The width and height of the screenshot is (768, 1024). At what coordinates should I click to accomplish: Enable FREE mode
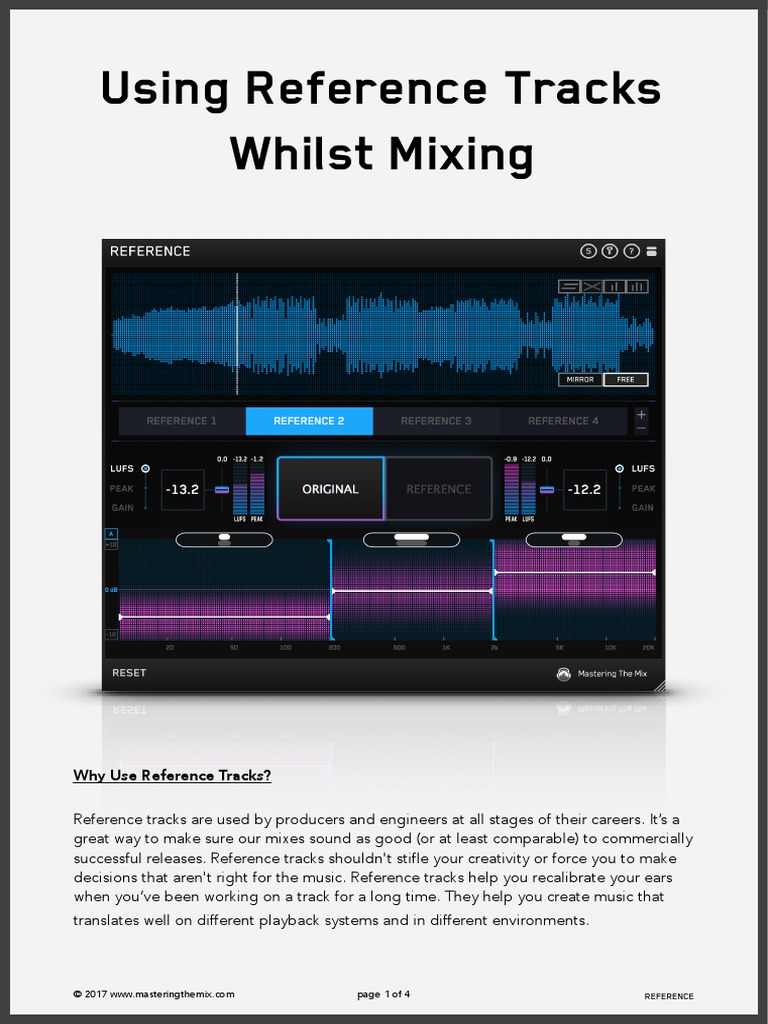626,379
